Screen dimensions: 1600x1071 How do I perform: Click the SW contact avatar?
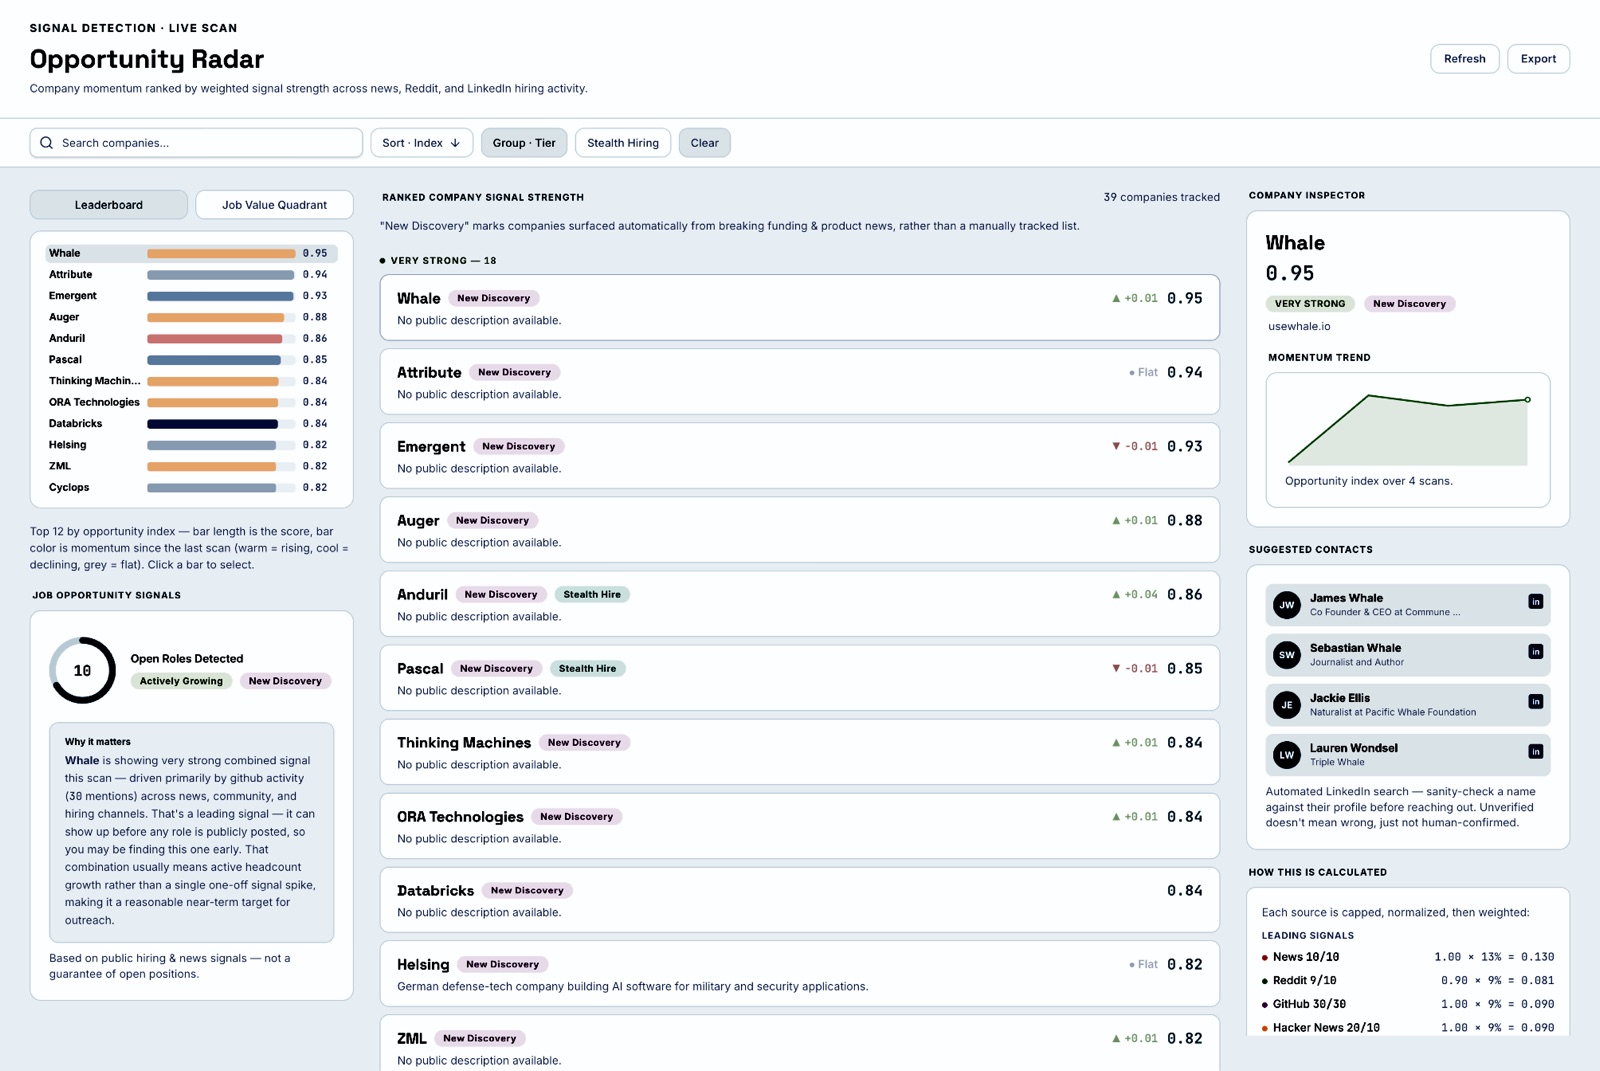pos(1287,655)
